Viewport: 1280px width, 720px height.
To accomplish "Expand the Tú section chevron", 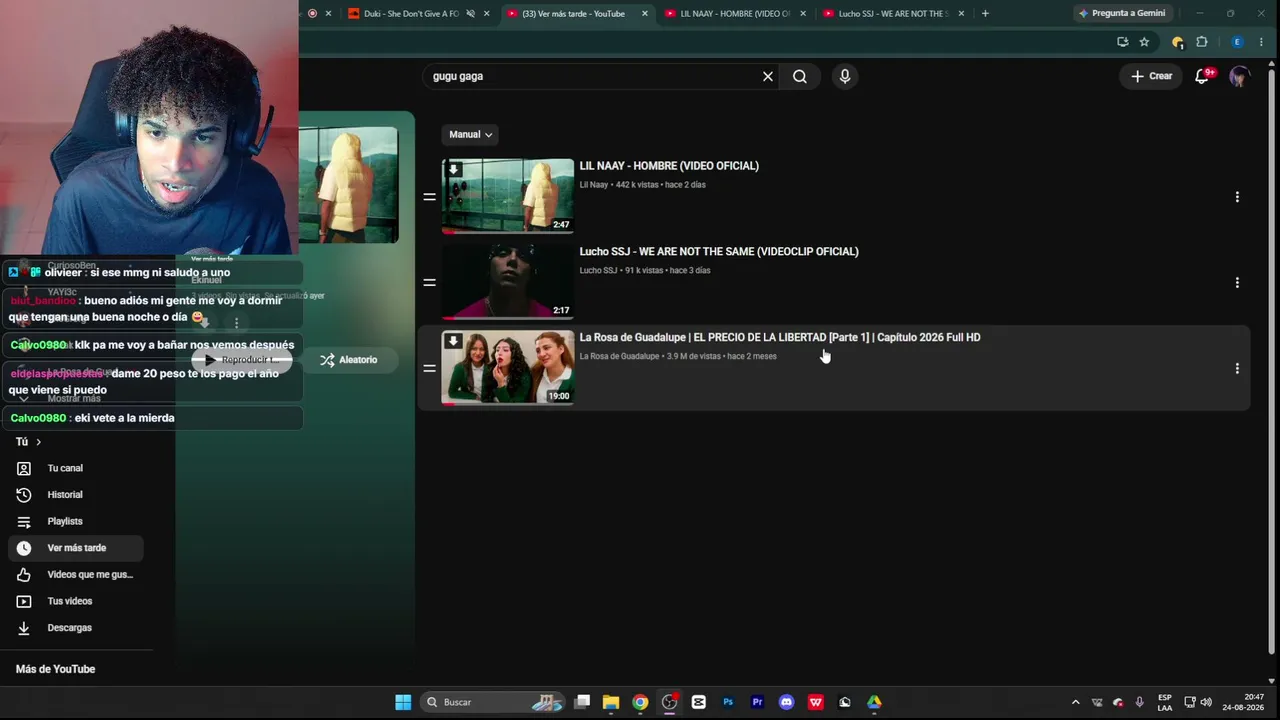I will [38, 442].
